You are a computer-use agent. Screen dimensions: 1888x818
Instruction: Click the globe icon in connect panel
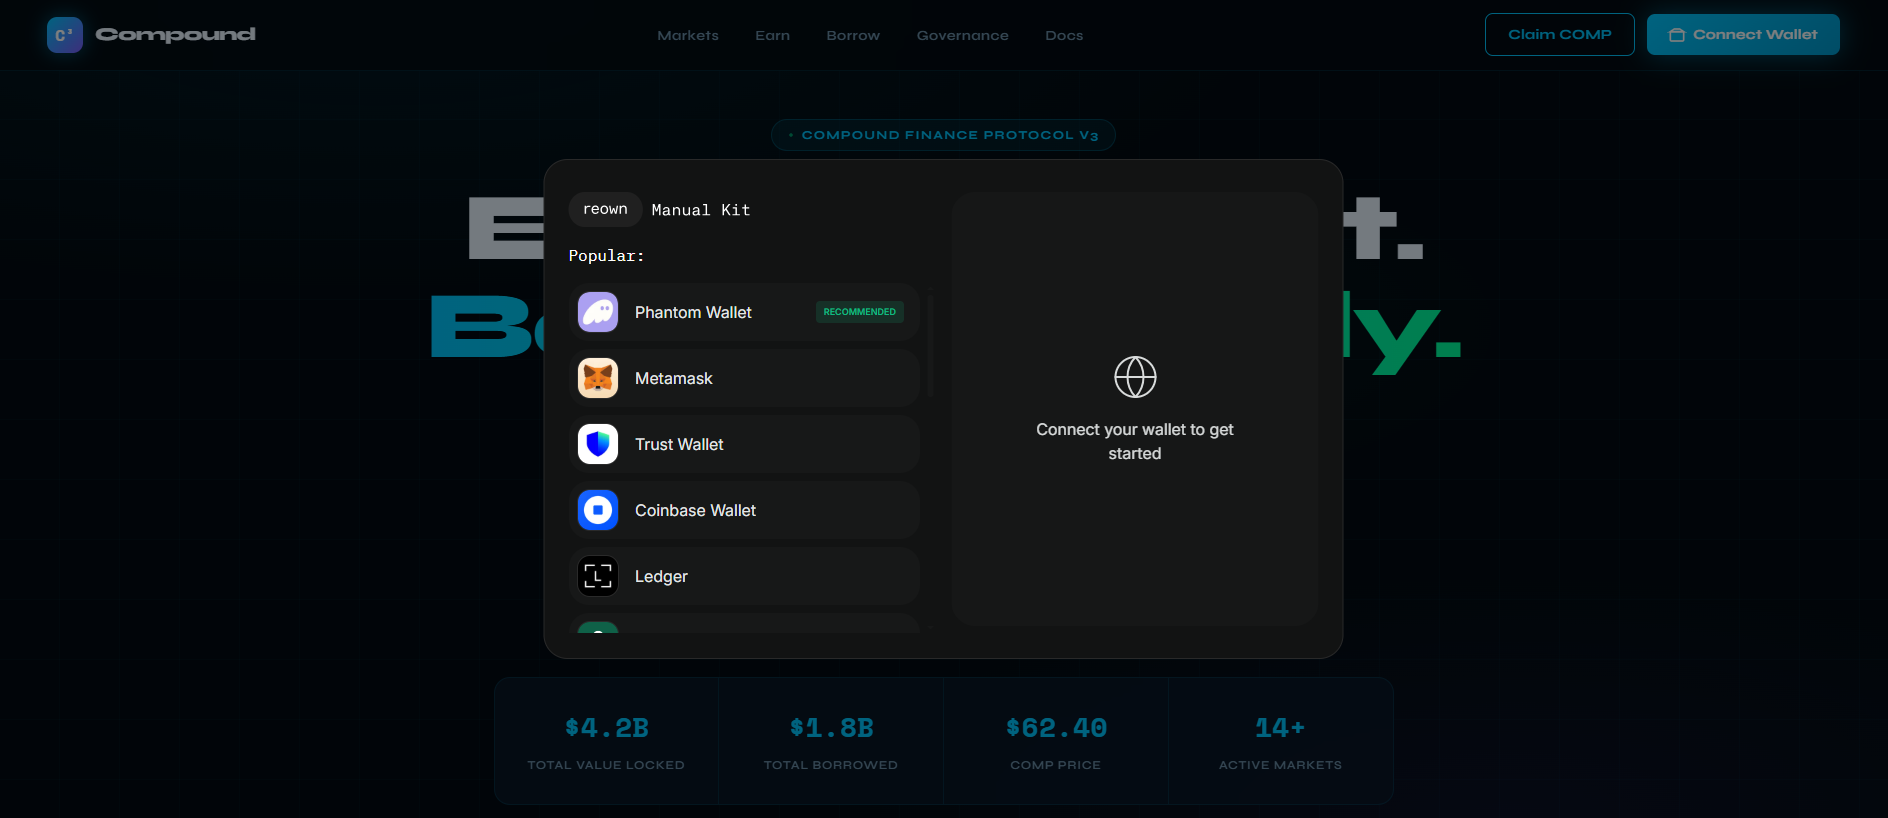point(1135,377)
